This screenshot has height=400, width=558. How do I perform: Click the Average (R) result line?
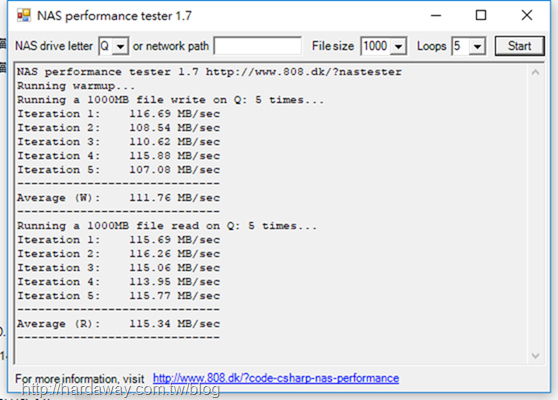(x=119, y=324)
